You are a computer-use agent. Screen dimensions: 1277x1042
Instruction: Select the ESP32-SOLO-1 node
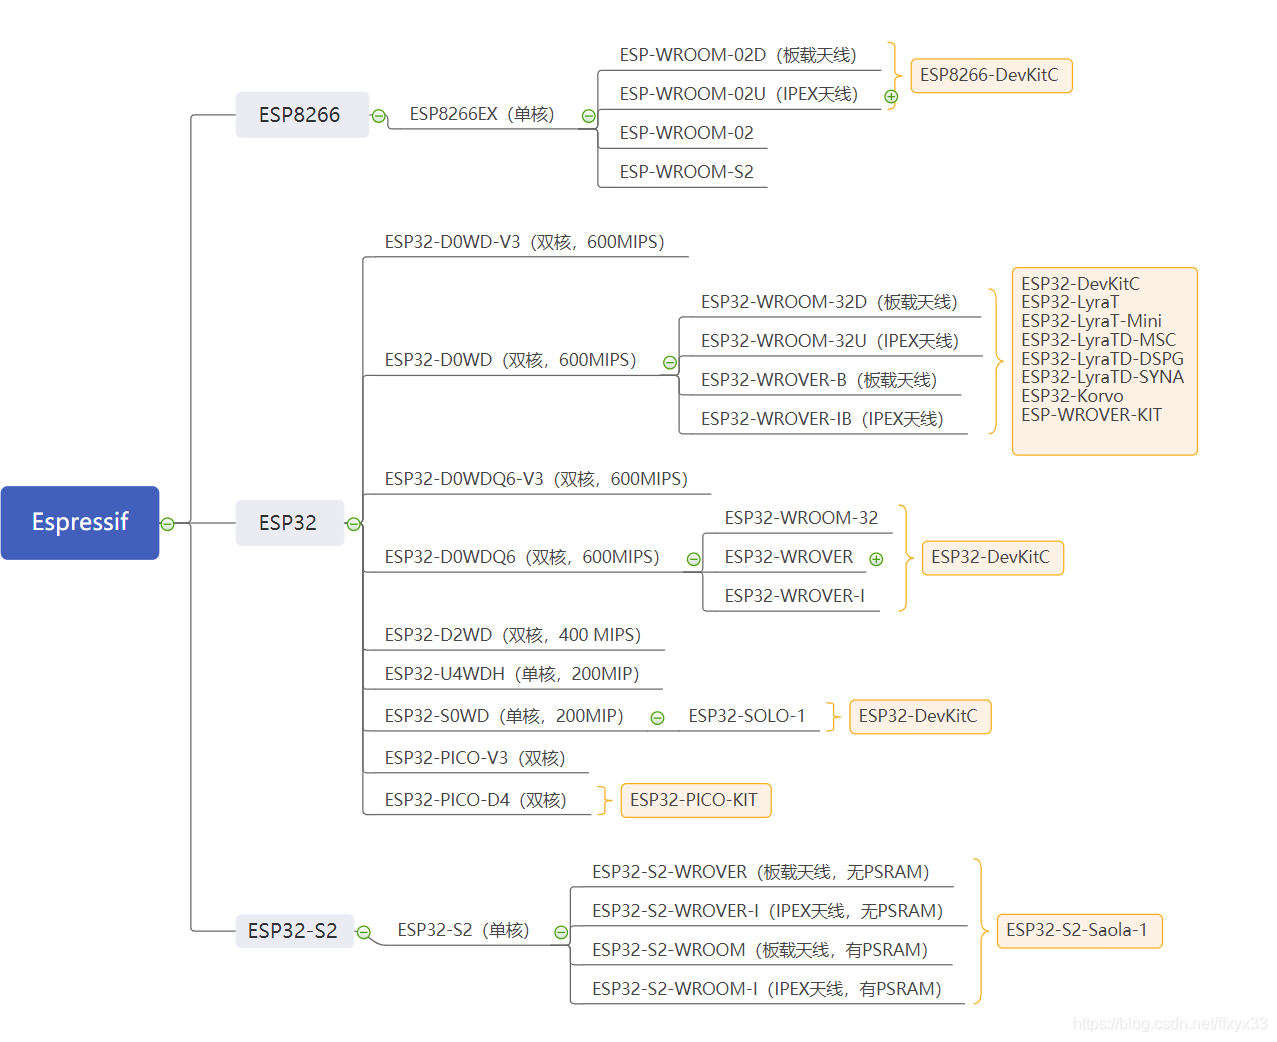pos(747,716)
